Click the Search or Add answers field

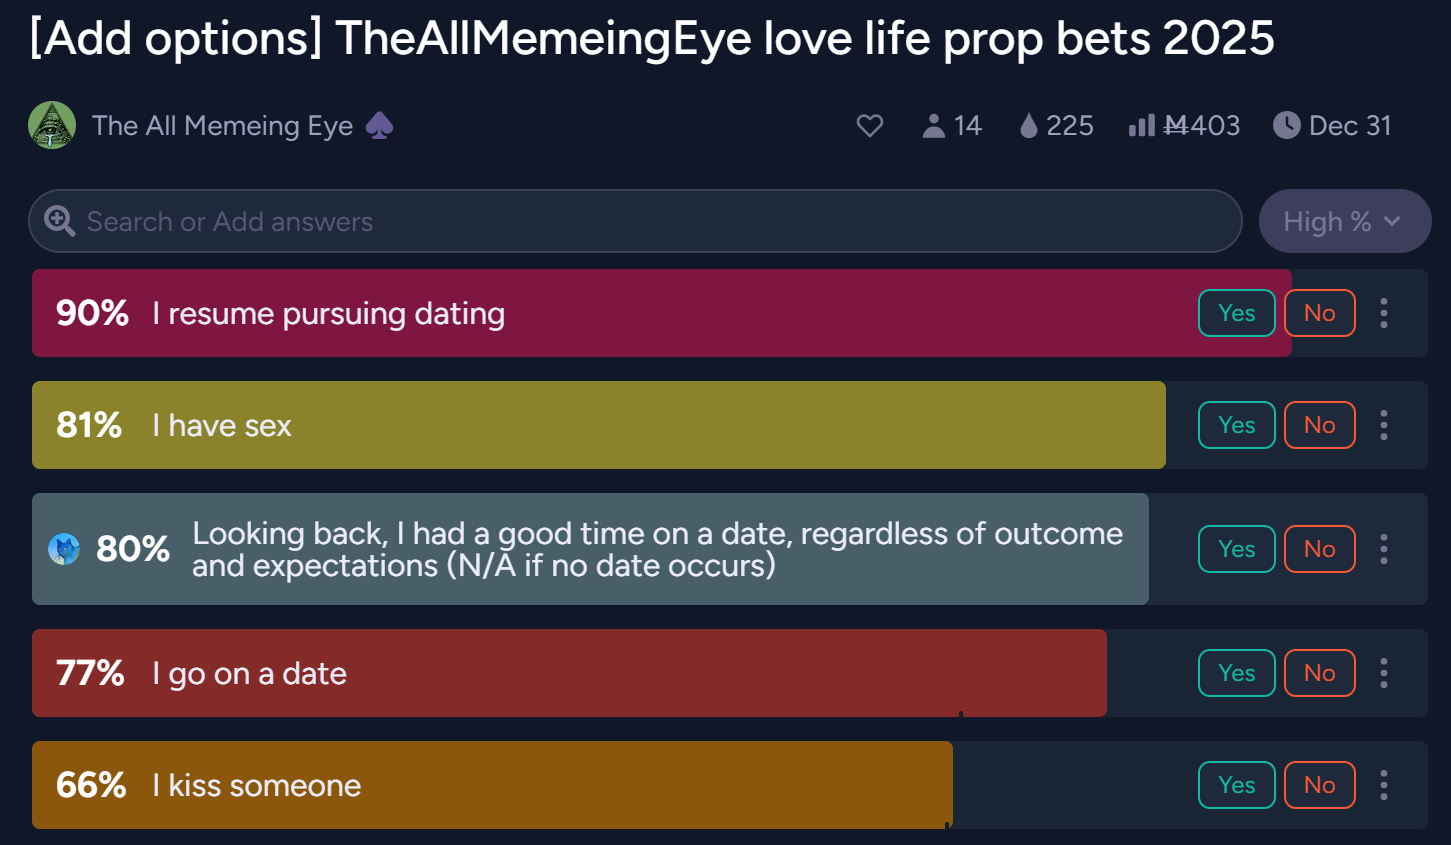pos(635,221)
